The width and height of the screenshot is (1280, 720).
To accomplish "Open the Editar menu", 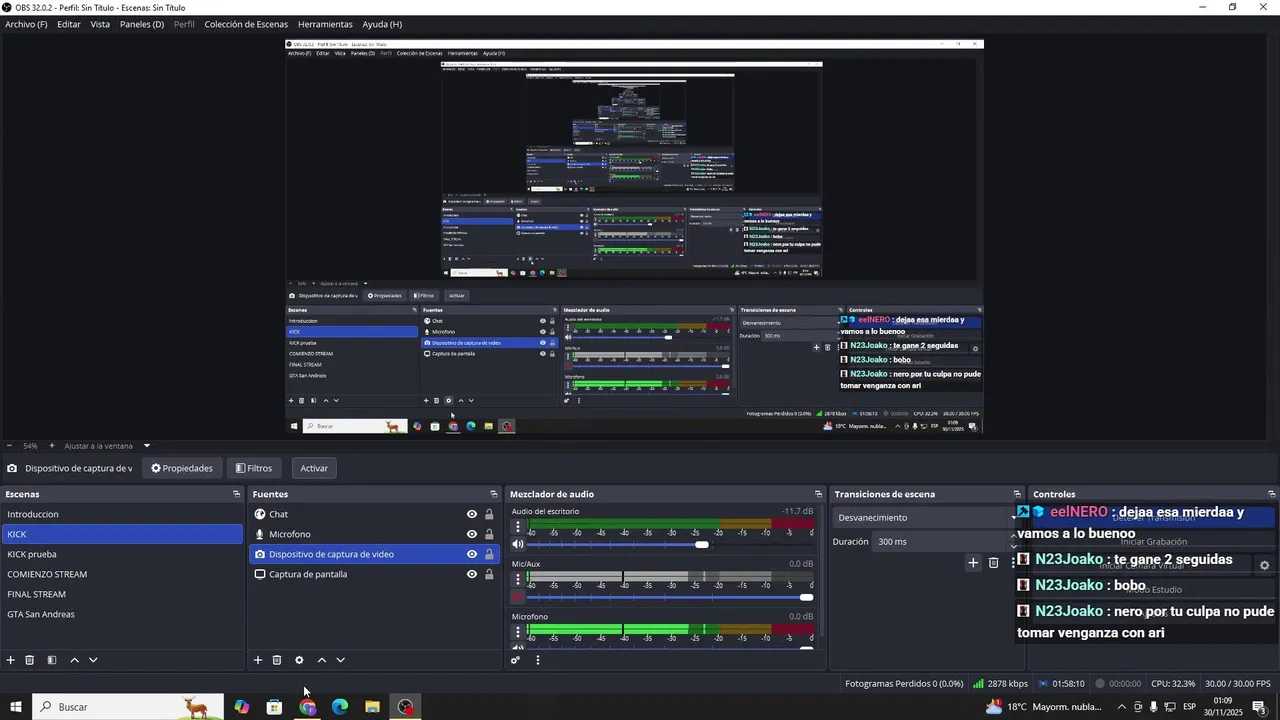I will 69,24.
